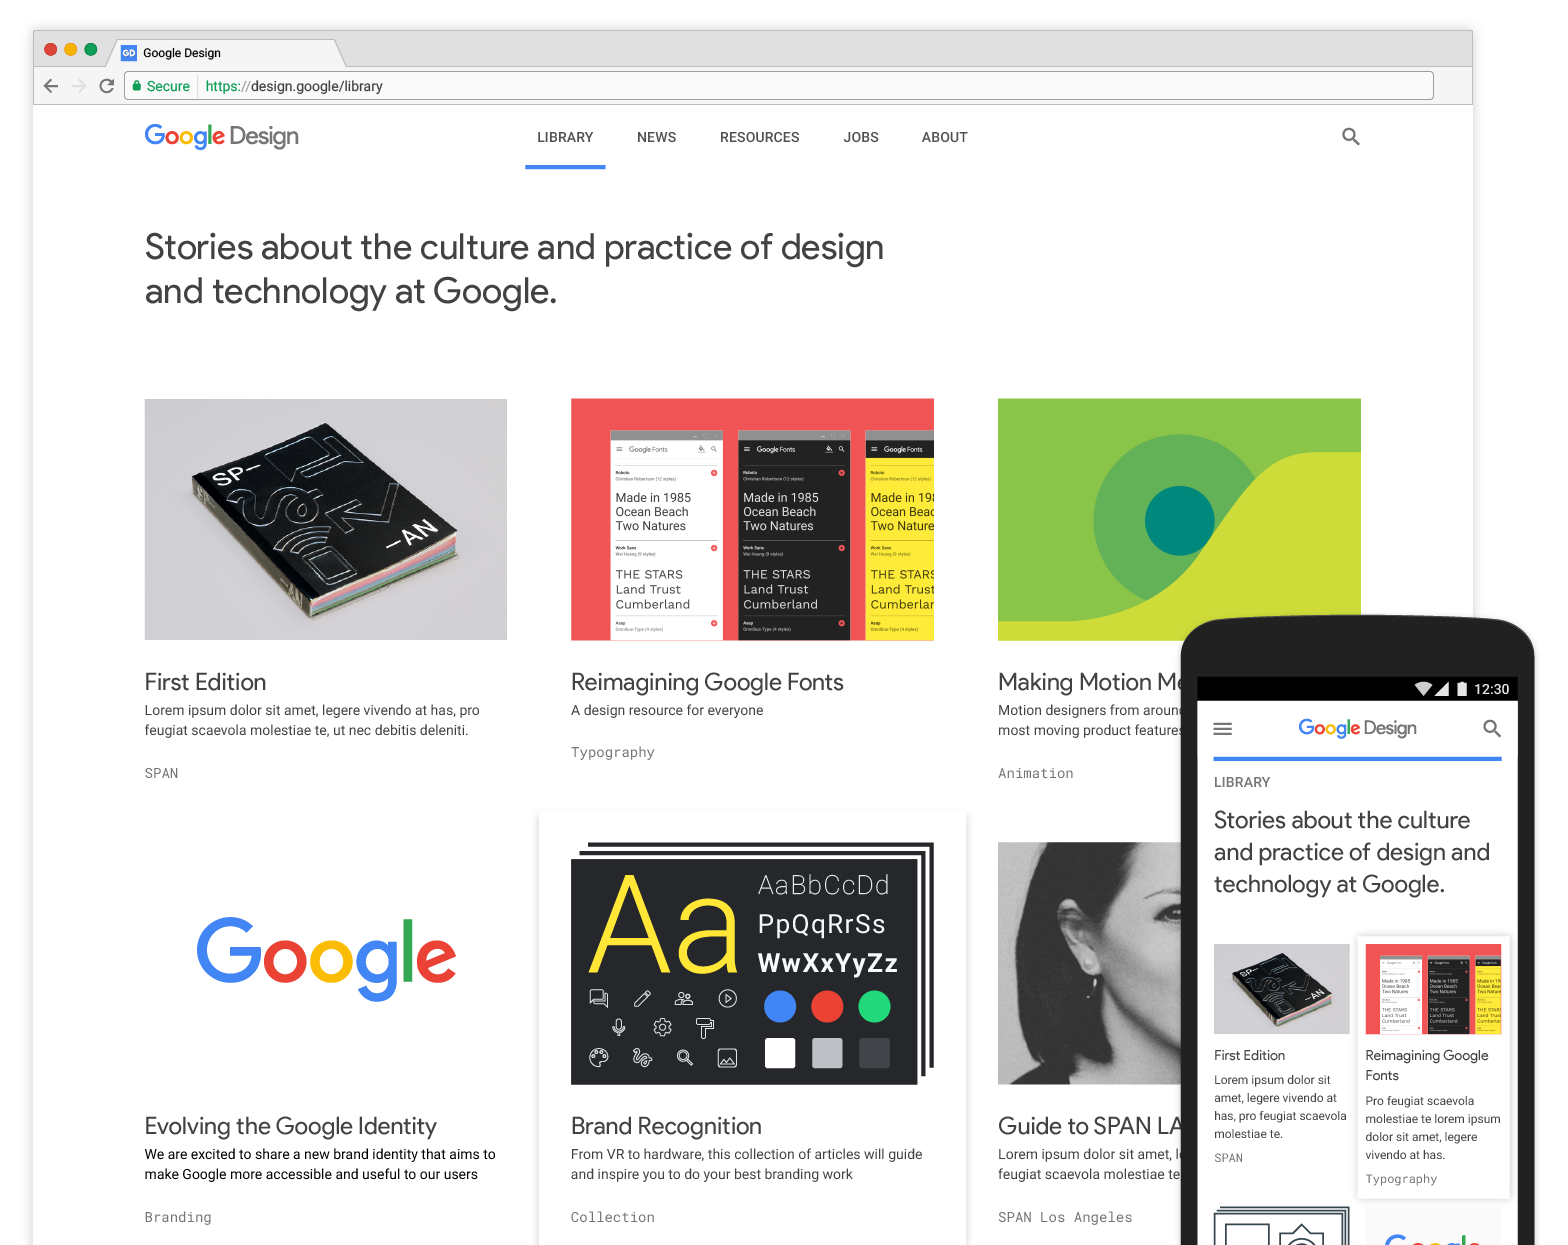
Task: Click the microphone icon in Brand Recognition image
Action: pyautogui.click(x=619, y=1027)
